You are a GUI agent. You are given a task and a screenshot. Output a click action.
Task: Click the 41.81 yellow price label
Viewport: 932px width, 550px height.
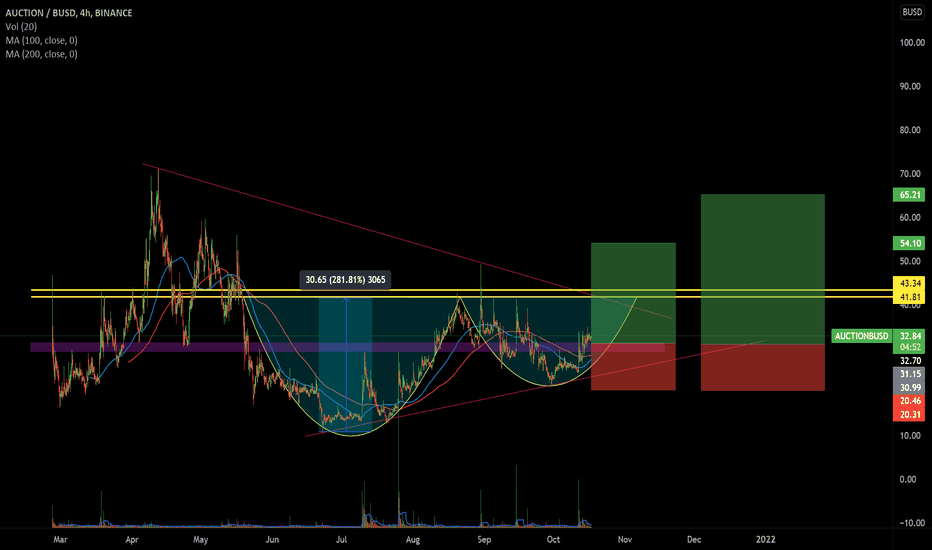909,297
